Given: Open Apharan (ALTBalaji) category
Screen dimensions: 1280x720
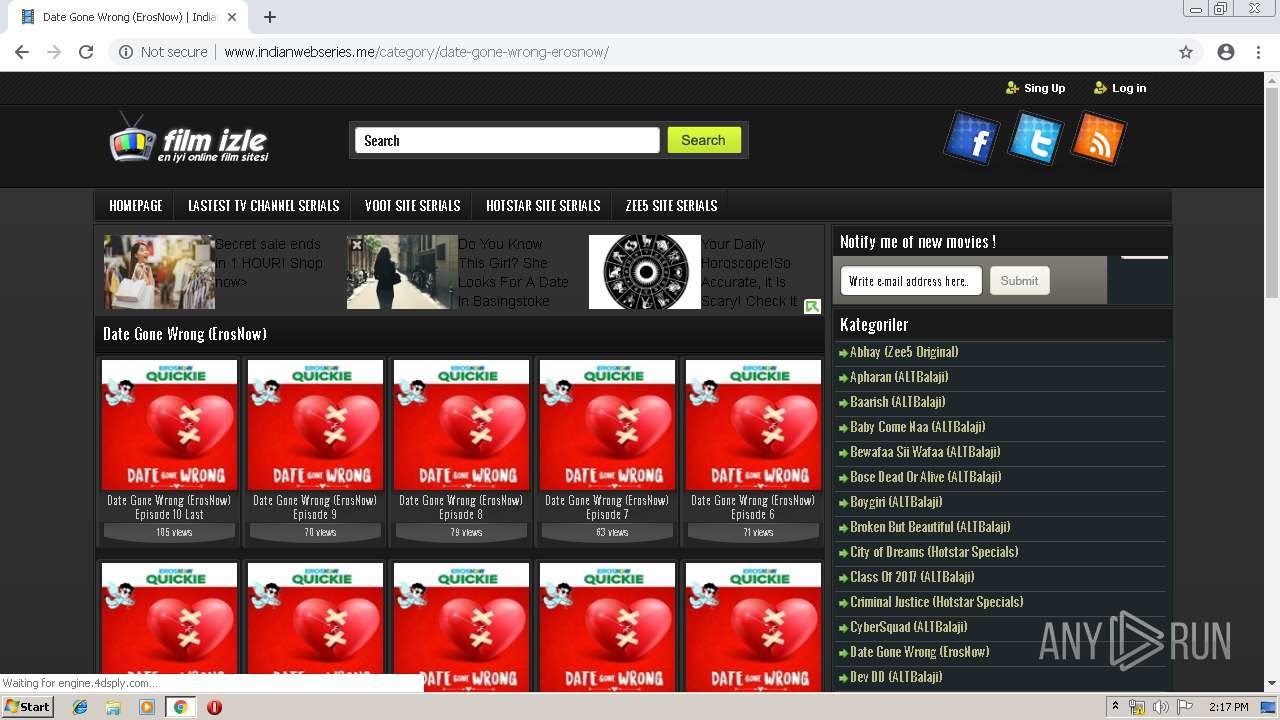Looking at the screenshot, I should tap(899, 377).
